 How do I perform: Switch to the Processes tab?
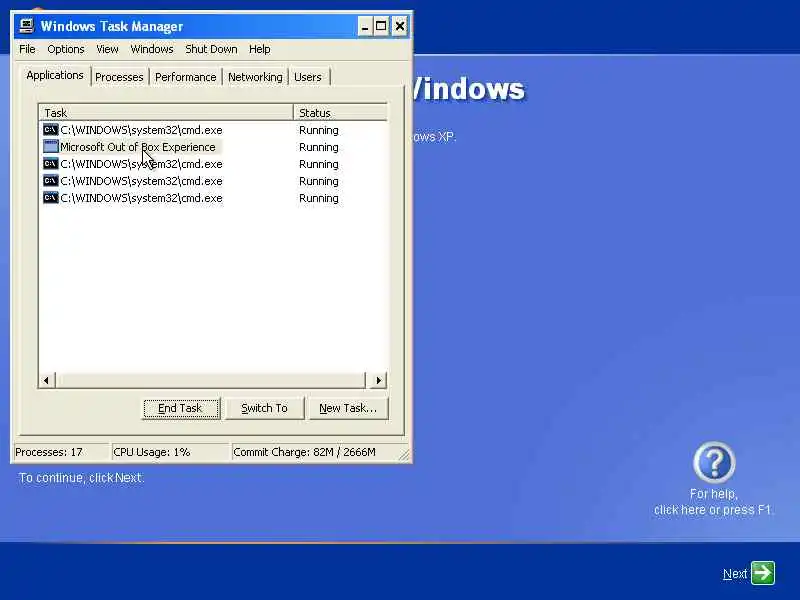tap(119, 77)
